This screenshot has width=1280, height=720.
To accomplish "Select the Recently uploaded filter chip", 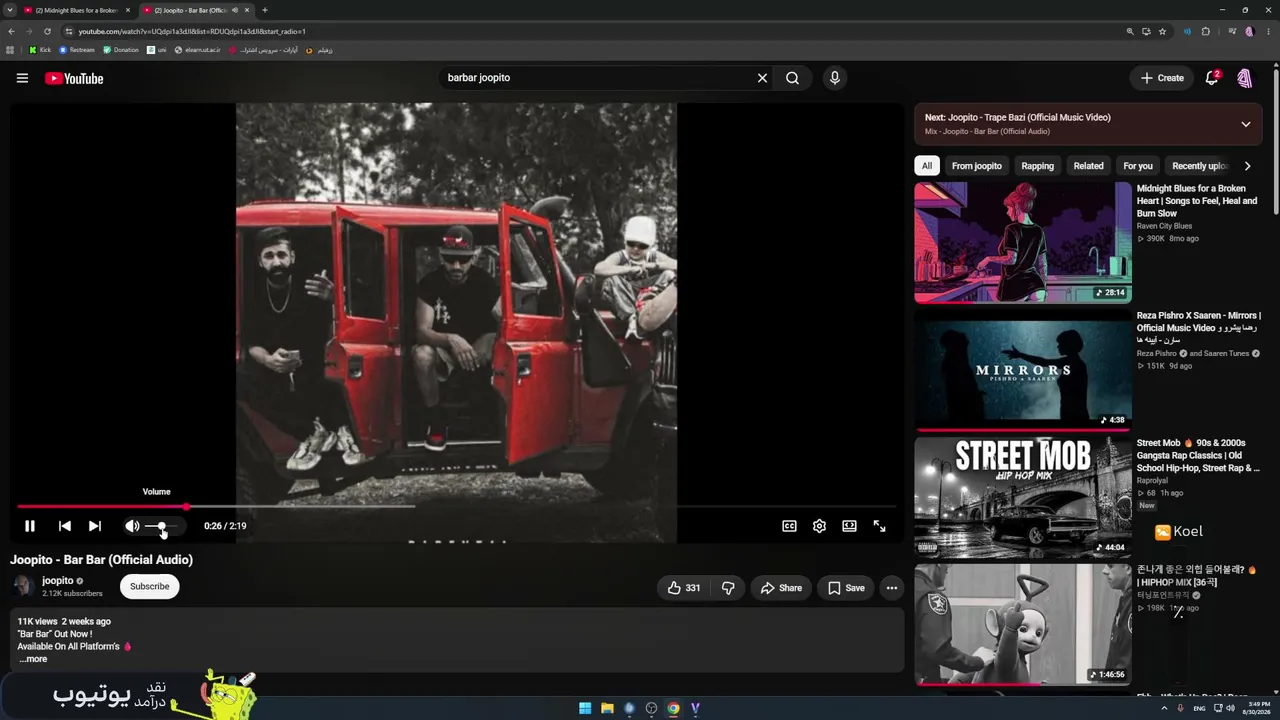I will coord(1200,166).
